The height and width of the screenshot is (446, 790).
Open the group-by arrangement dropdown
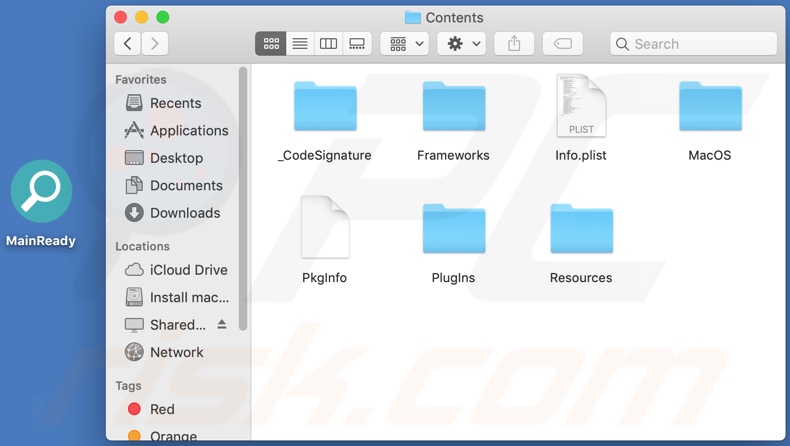[x=405, y=44]
